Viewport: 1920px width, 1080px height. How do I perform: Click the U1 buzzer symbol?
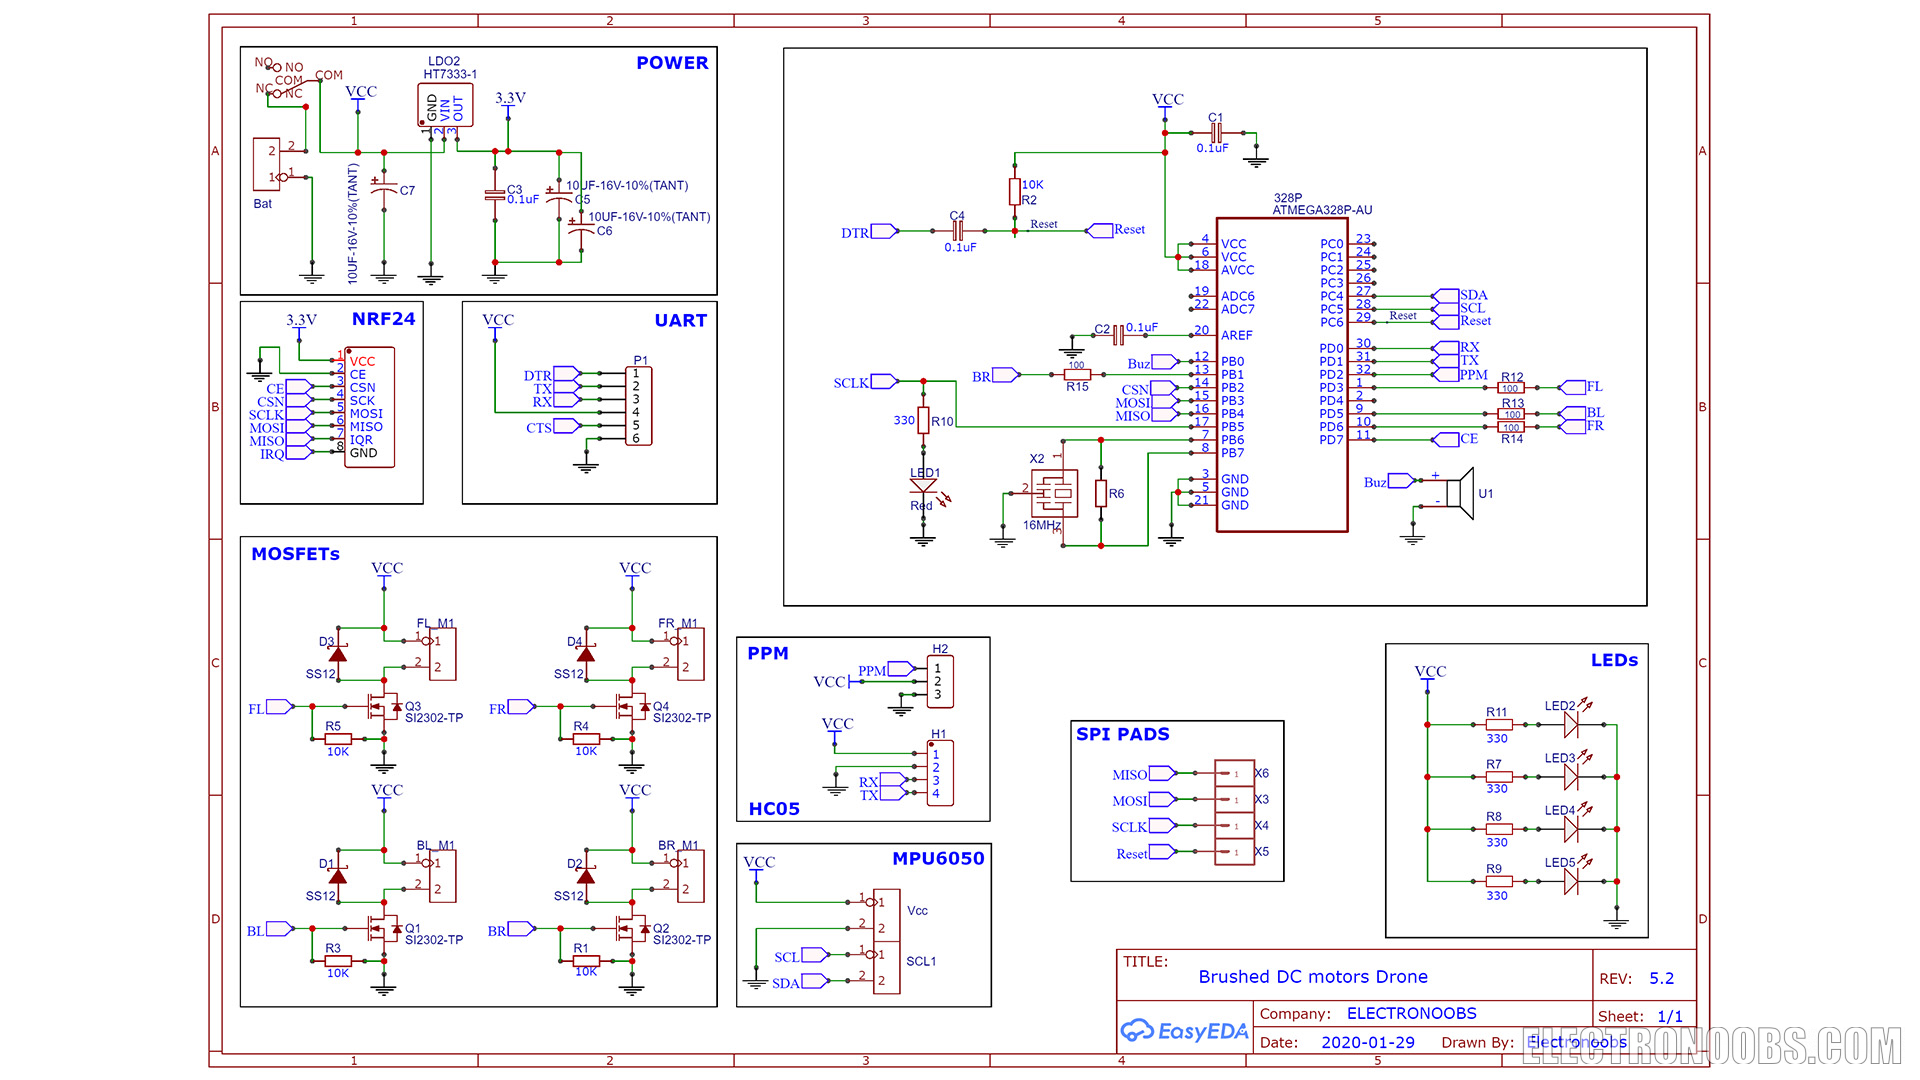pos(1460,493)
